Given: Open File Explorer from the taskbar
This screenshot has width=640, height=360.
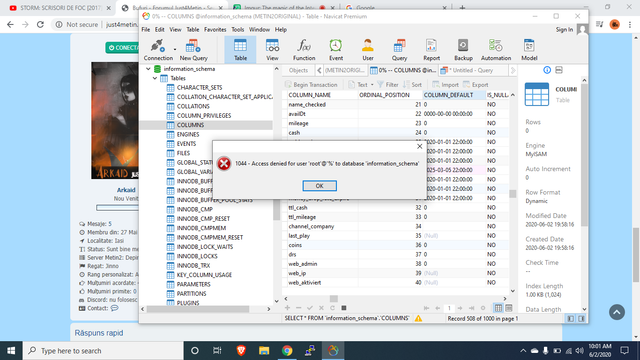Looking at the screenshot, I should click(264, 351).
